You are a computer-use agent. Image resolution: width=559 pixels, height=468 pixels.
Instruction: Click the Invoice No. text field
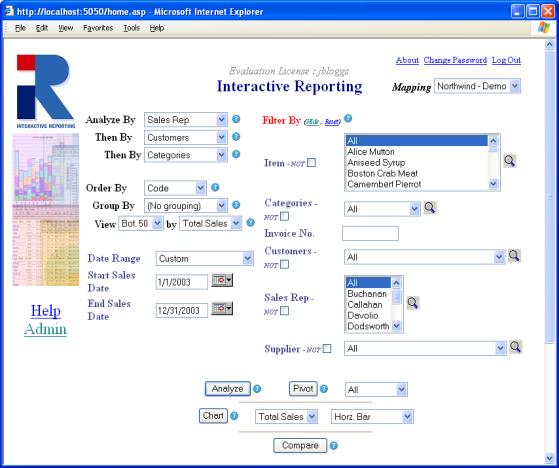click(x=370, y=233)
